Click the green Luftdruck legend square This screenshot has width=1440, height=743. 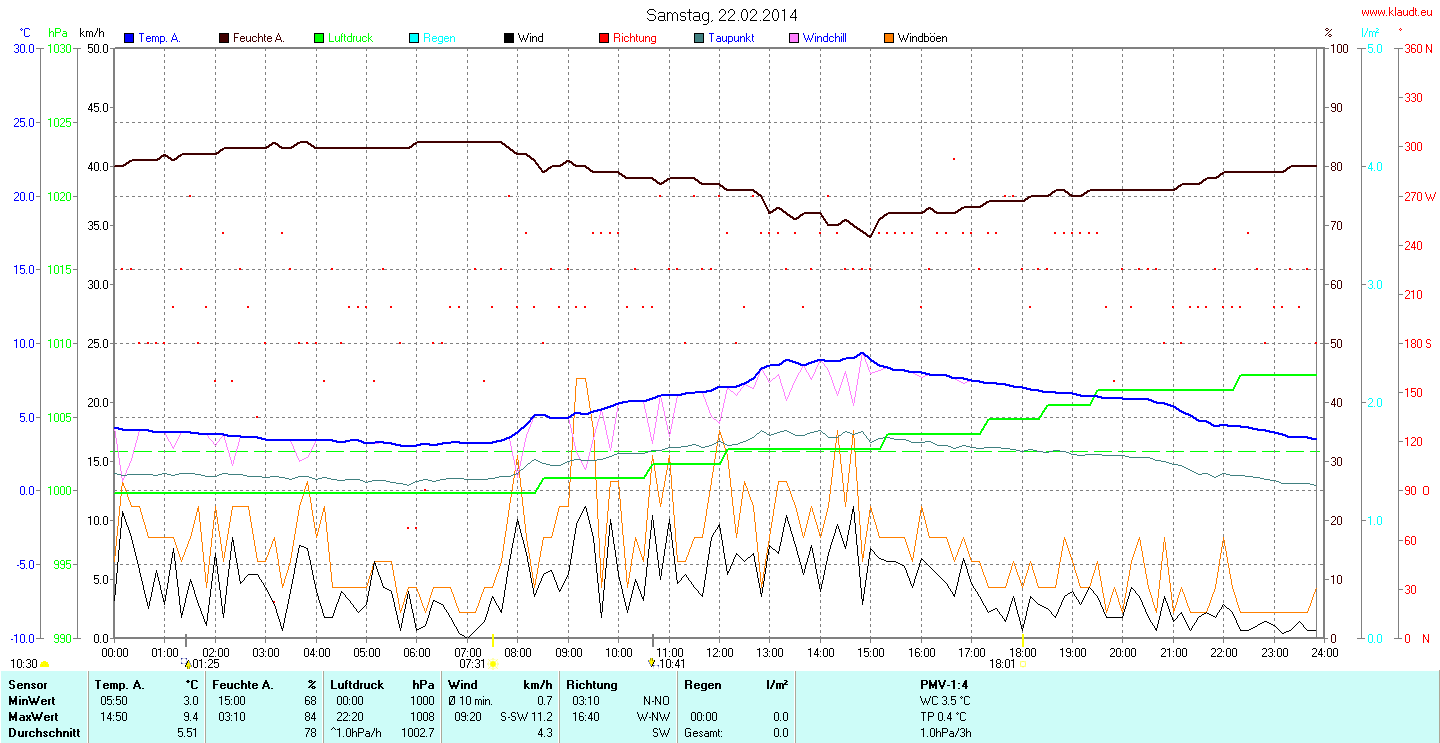click(x=320, y=38)
